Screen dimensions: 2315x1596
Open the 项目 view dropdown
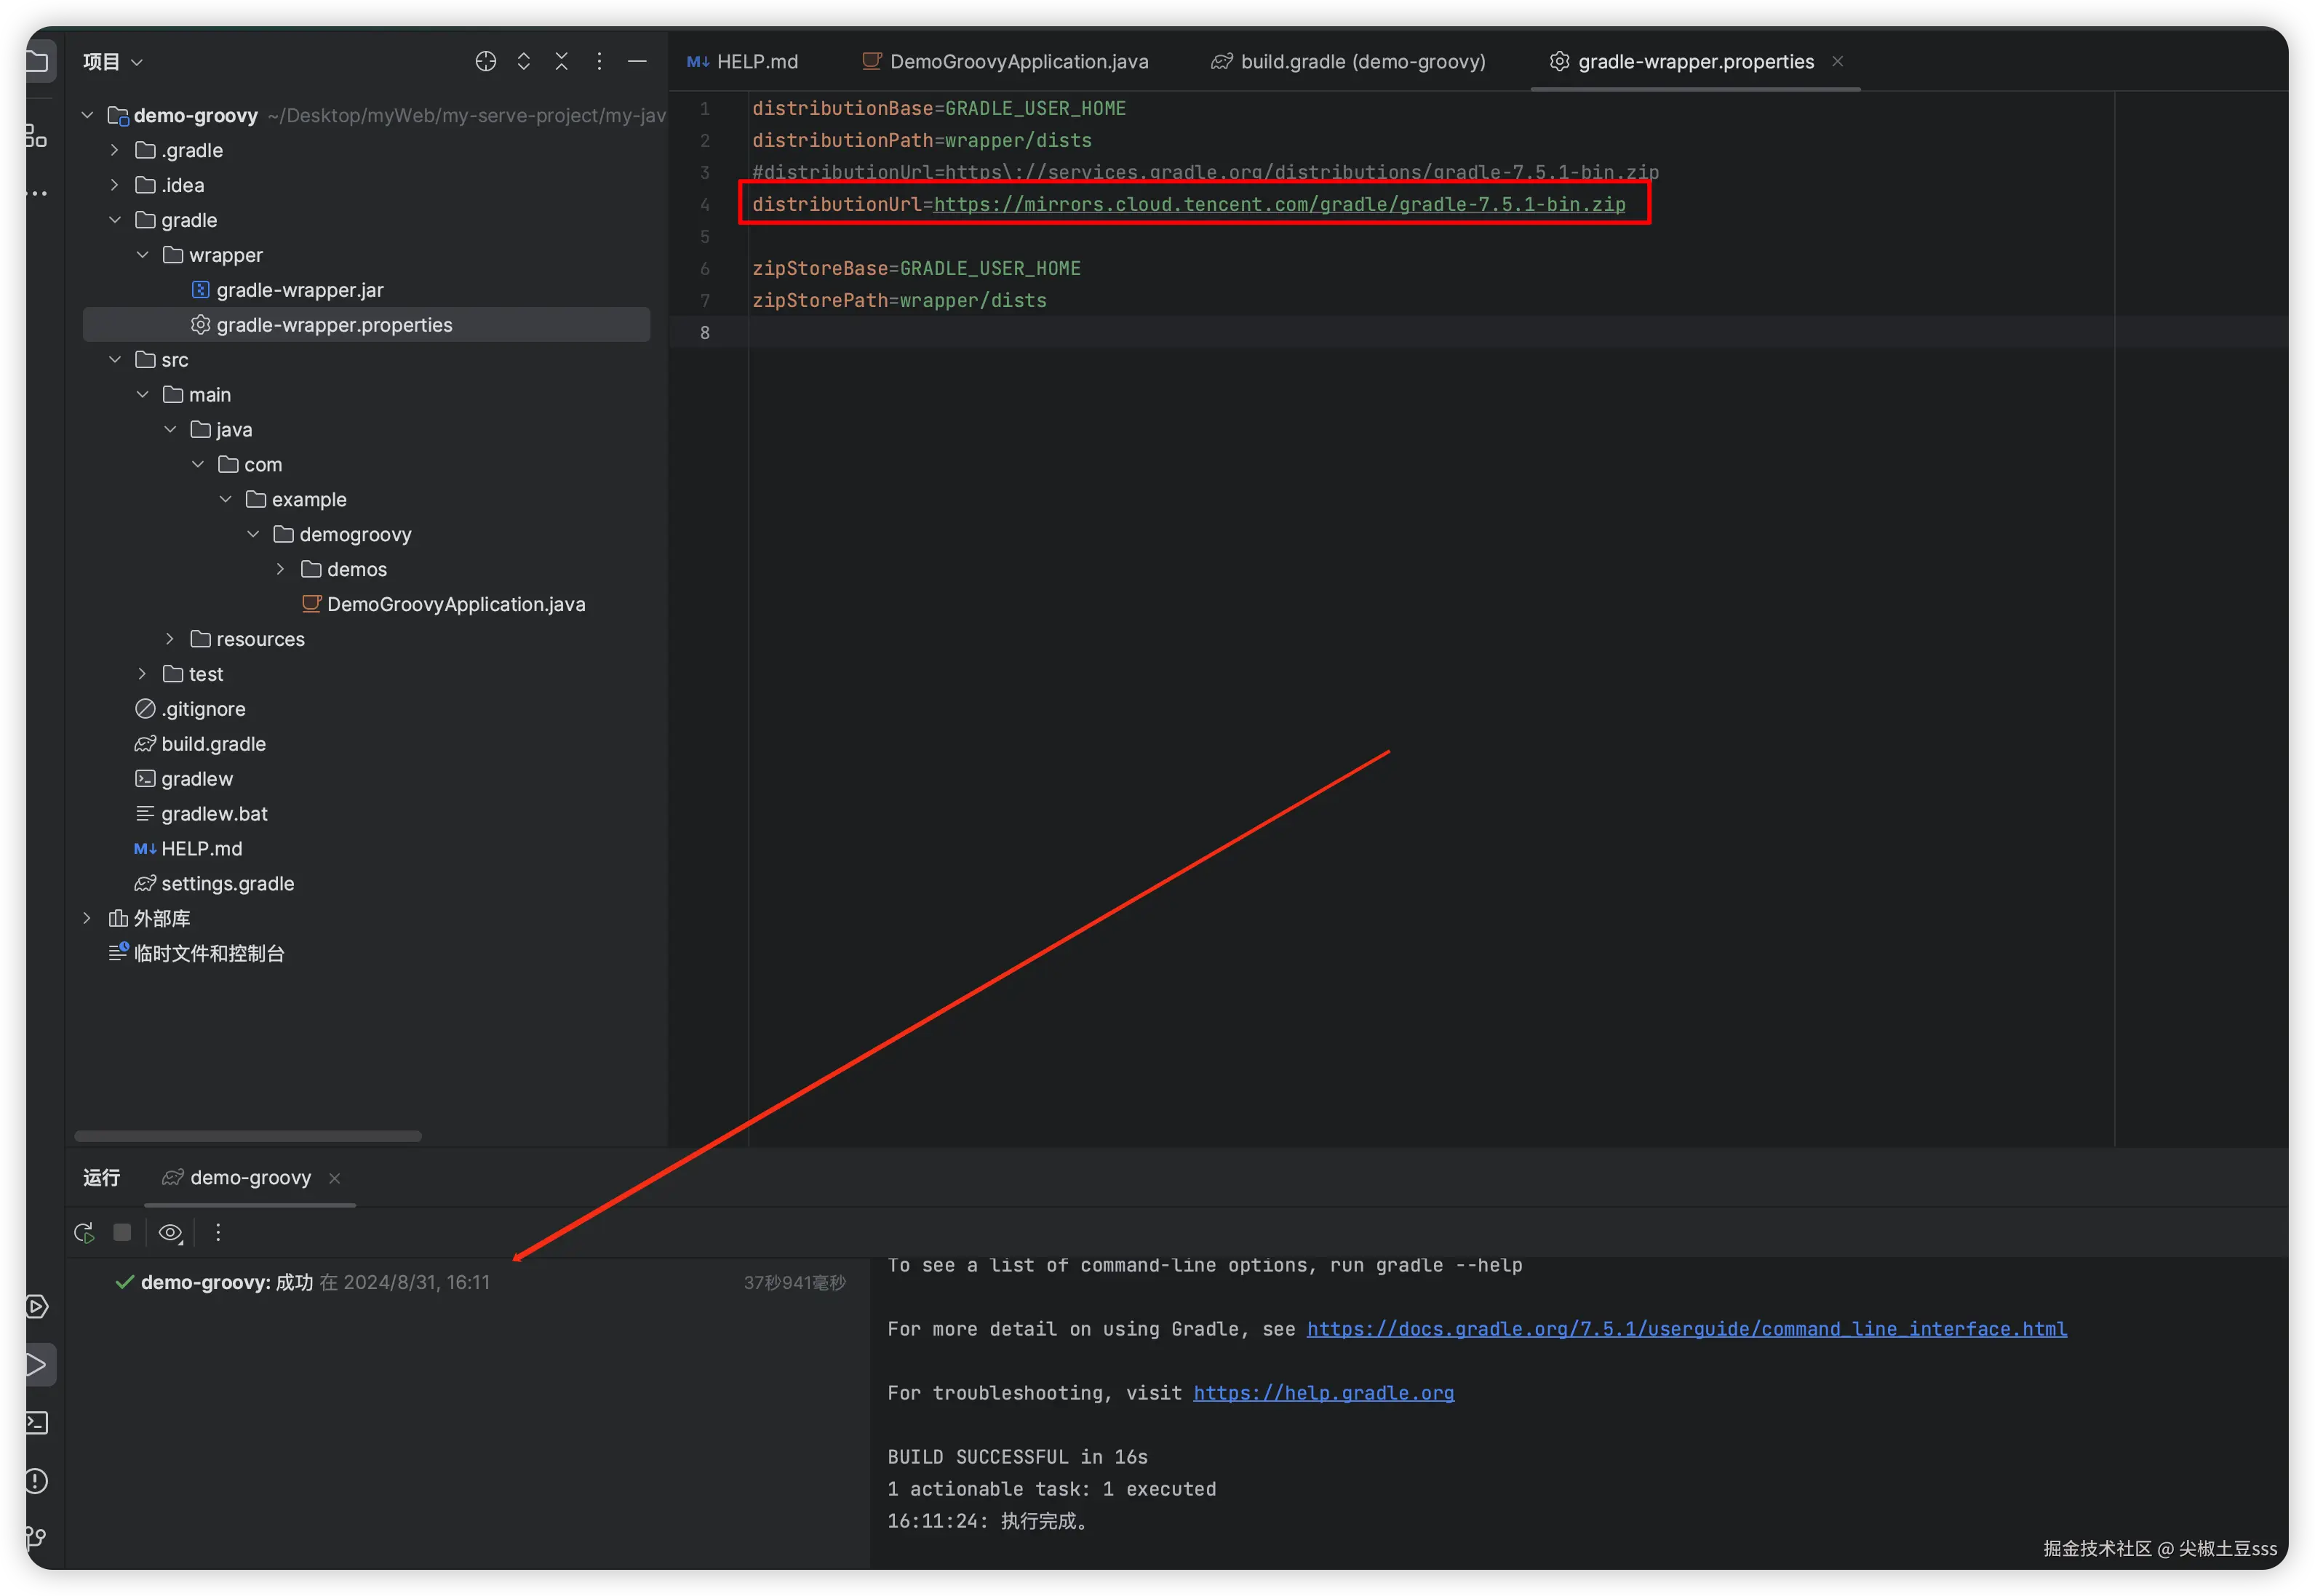pyautogui.click(x=112, y=62)
